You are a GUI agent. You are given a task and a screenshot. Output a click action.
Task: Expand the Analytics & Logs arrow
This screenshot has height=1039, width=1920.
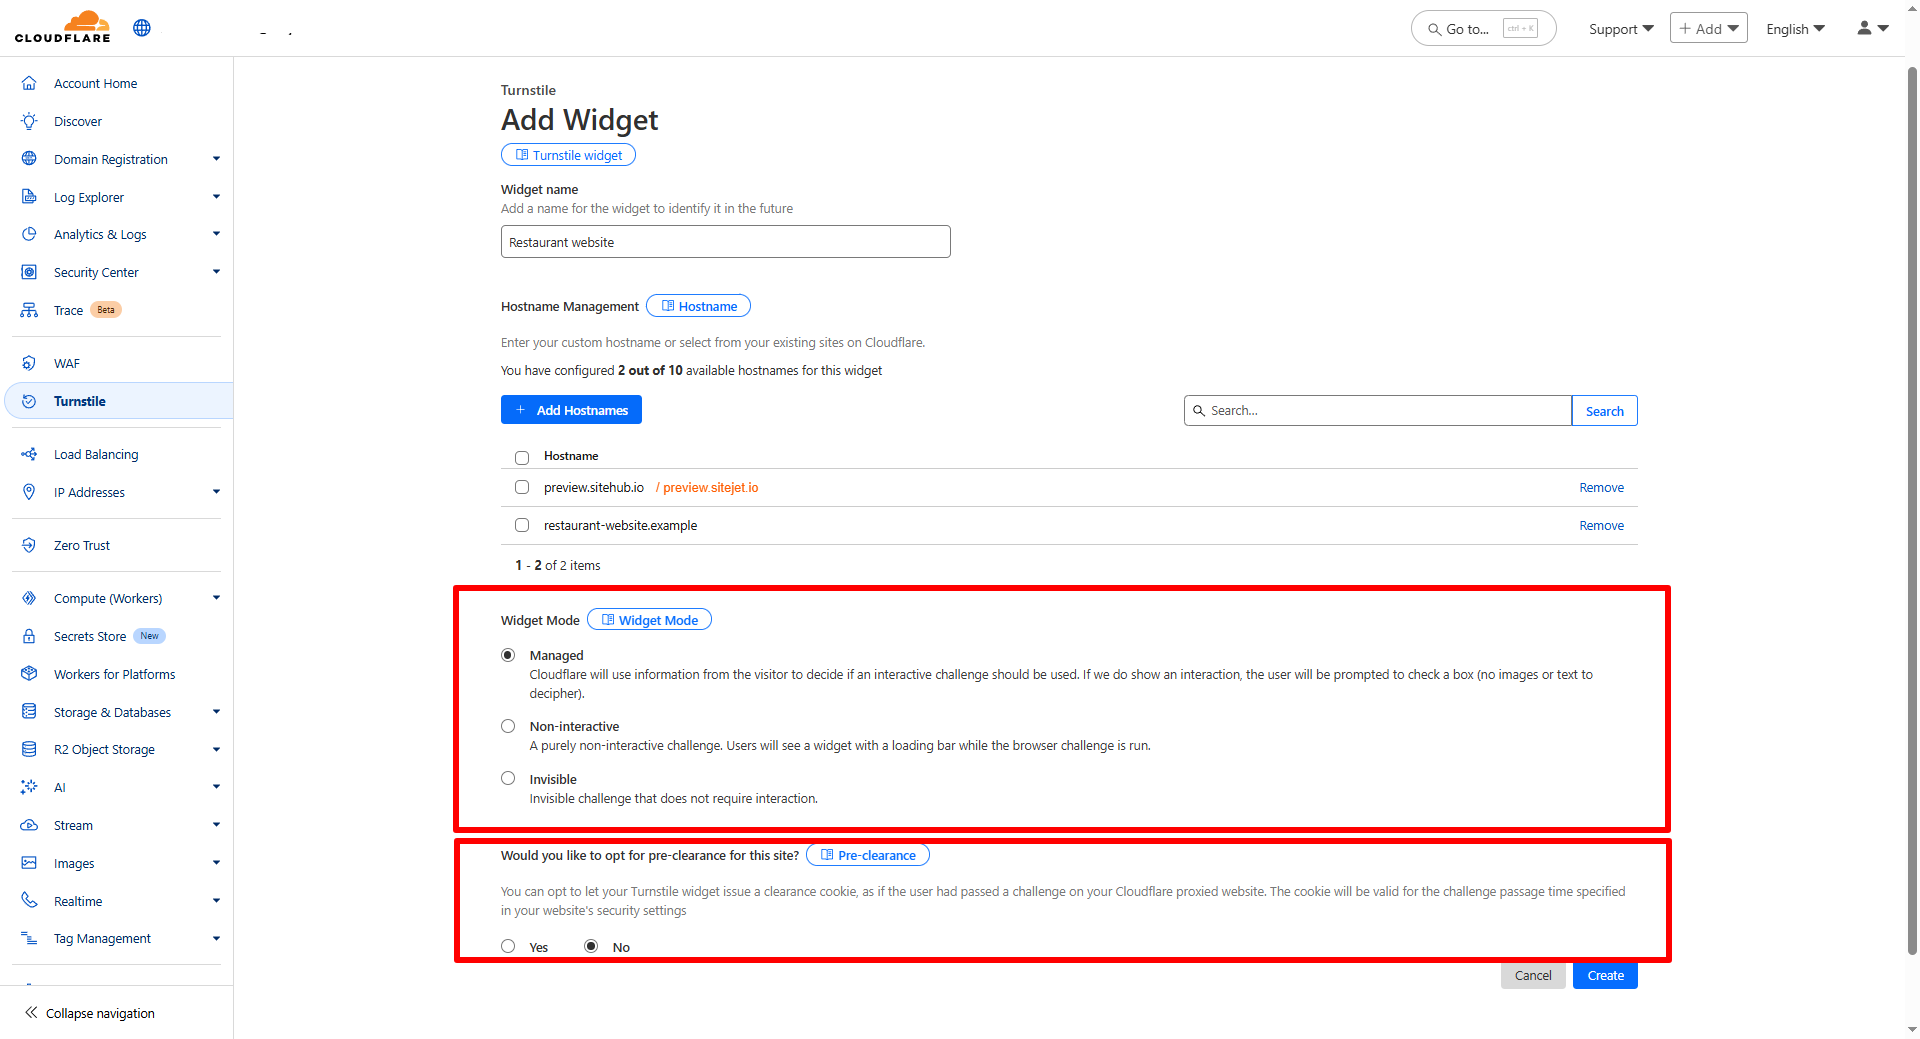[216, 234]
